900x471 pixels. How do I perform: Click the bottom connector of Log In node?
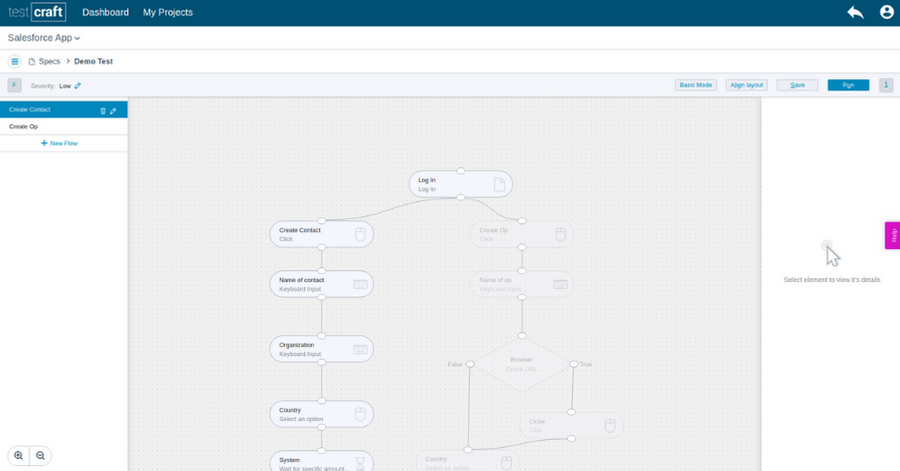[460, 197]
